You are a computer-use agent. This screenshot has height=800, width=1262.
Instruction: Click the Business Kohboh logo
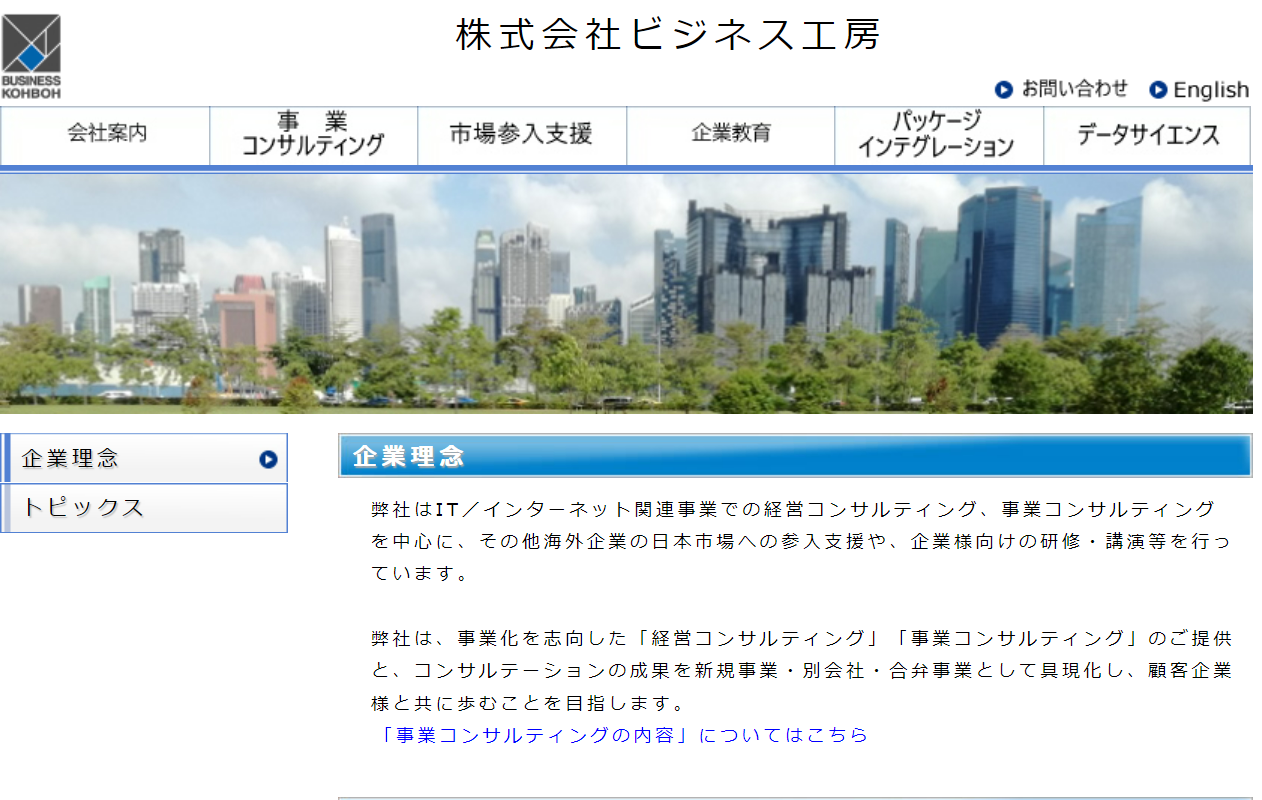tap(31, 56)
